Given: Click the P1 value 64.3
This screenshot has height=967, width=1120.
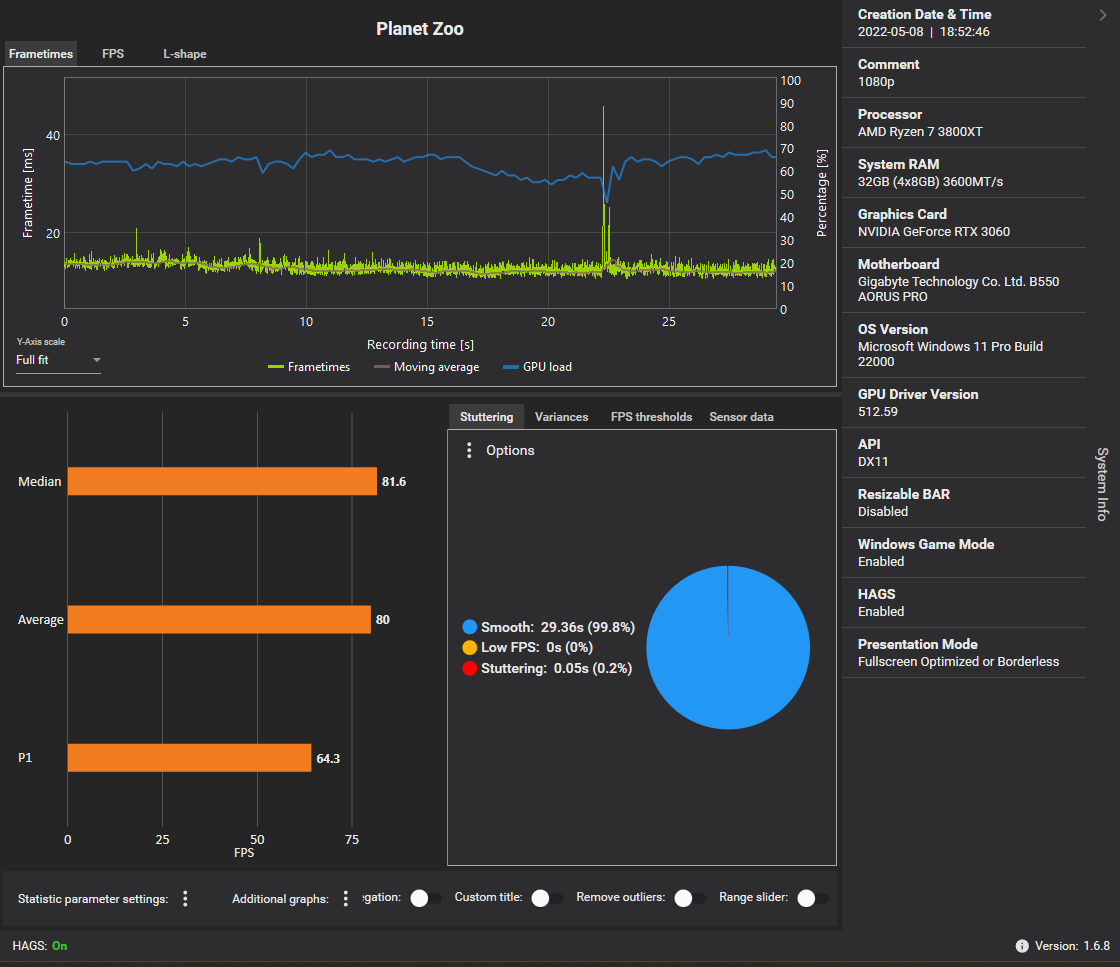Looking at the screenshot, I should pos(328,758).
